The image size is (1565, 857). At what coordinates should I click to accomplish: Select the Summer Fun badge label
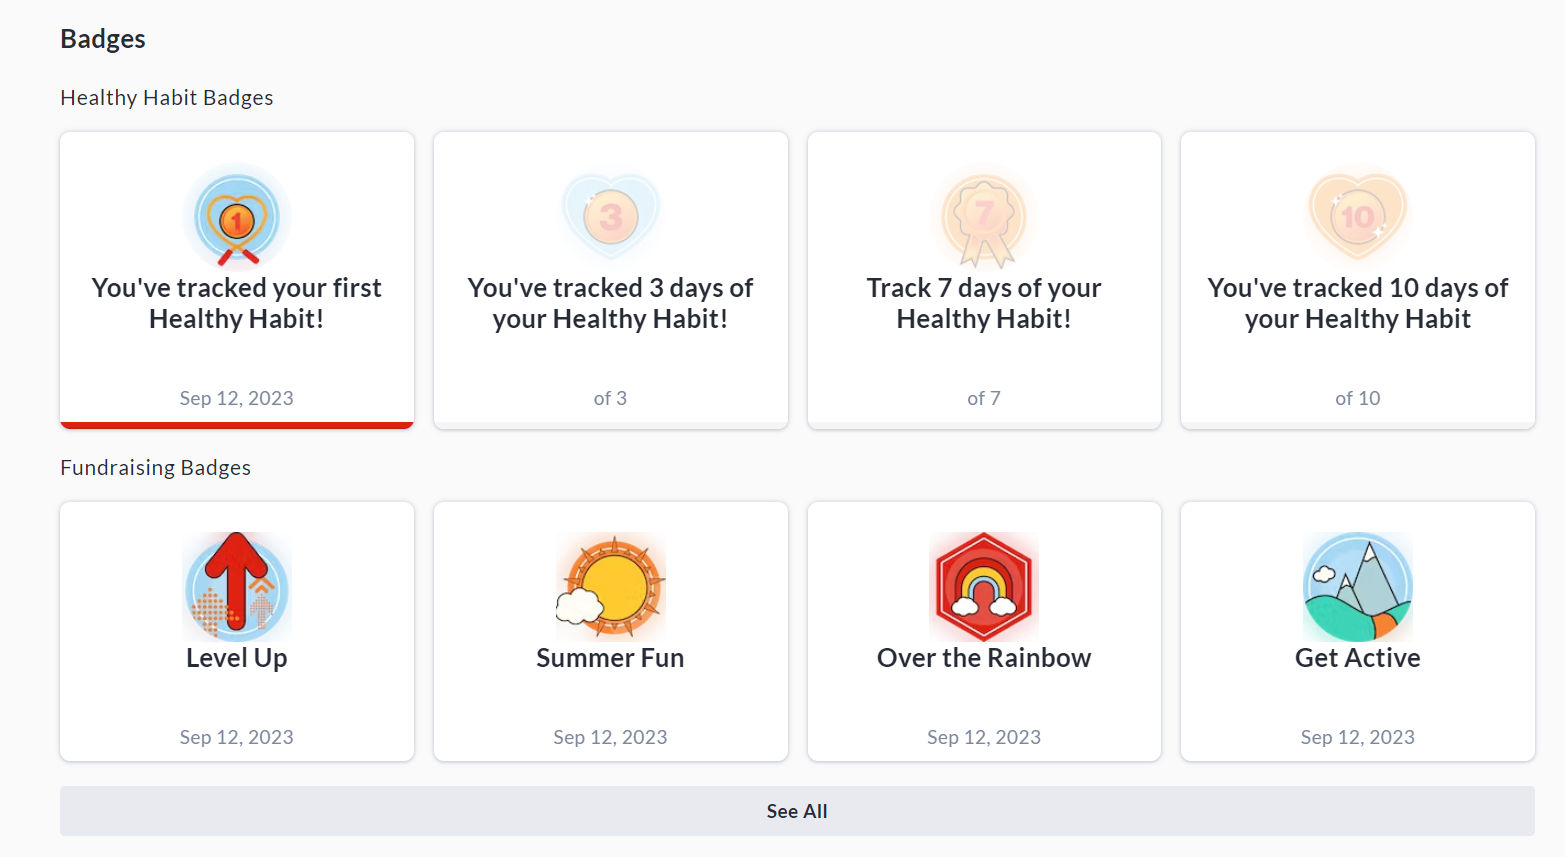click(610, 658)
